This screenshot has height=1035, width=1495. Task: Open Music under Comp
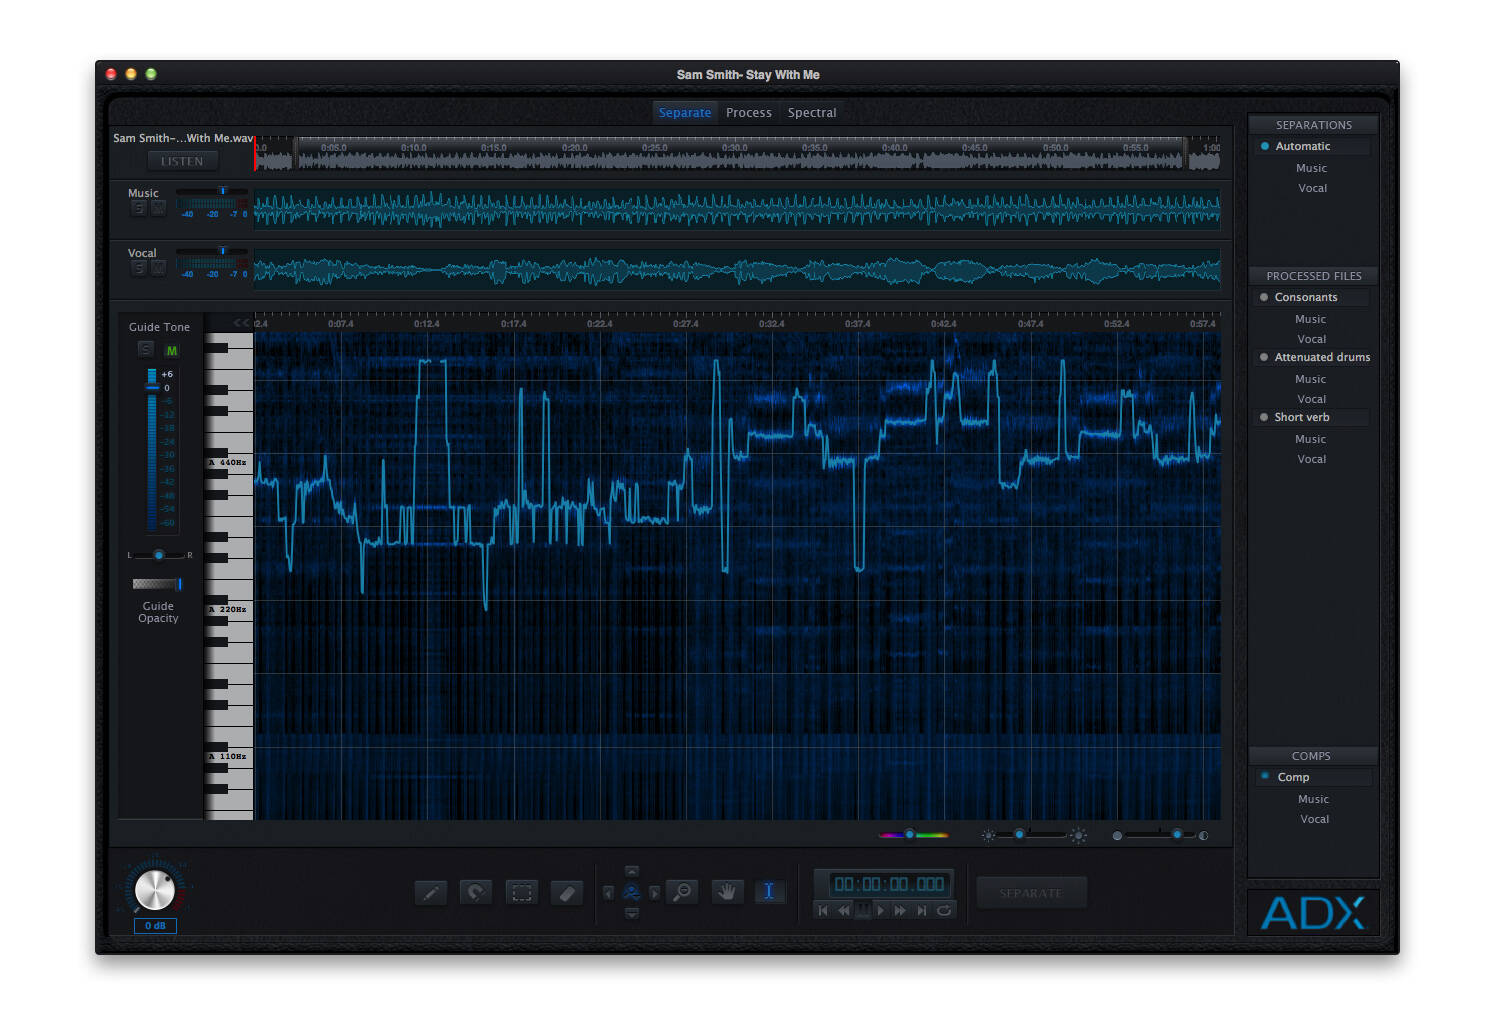pyautogui.click(x=1314, y=799)
